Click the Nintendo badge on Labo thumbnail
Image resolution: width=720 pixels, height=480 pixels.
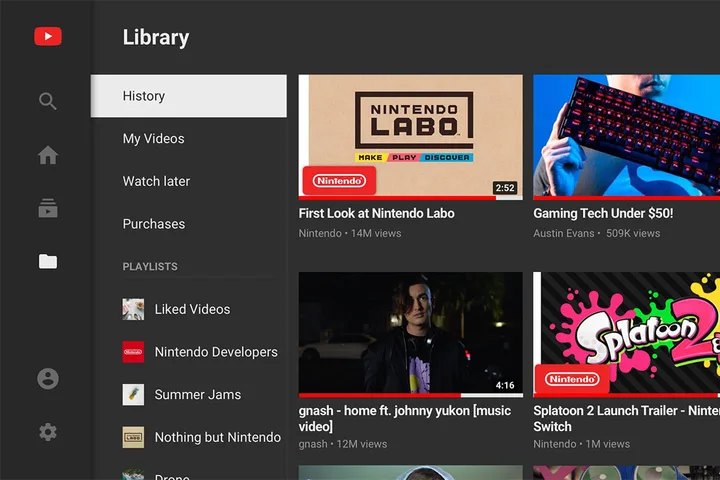point(339,181)
